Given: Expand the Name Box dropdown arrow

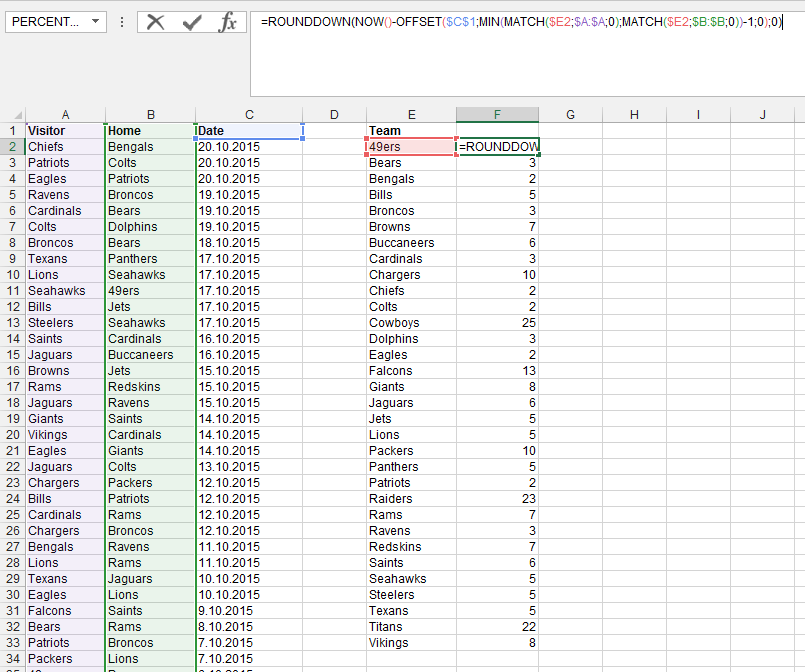Looking at the screenshot, I should click(95, 22).
